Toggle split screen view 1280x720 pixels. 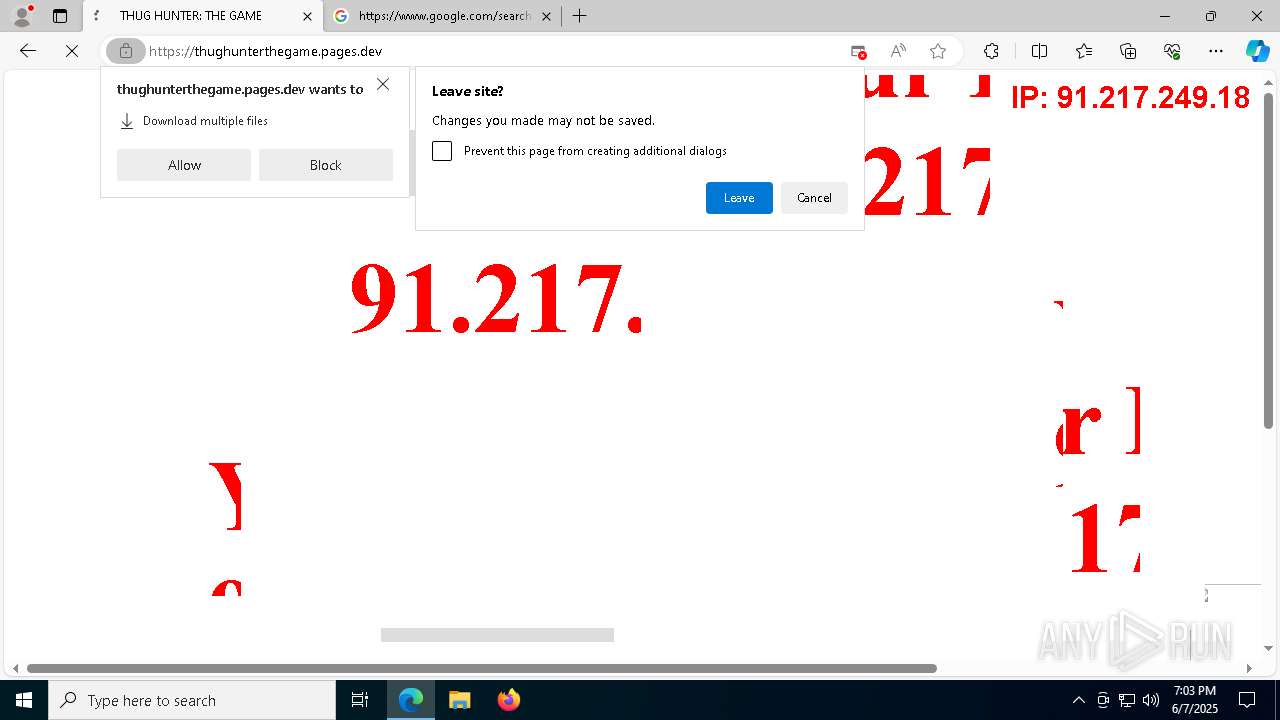(1039, 51)
